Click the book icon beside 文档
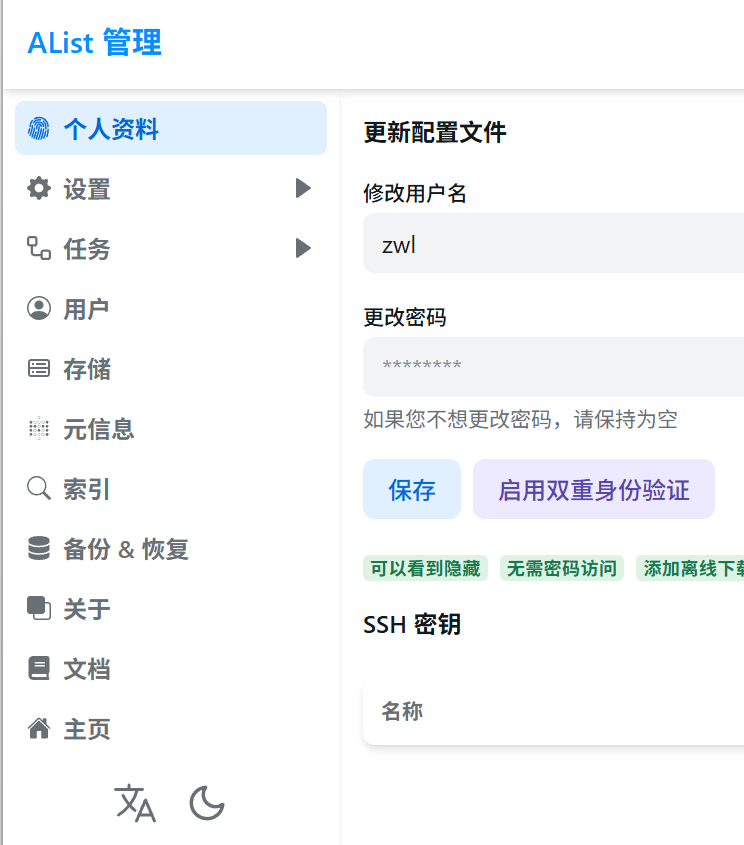The height and width of the screenshot is (845, 744). 39,668
